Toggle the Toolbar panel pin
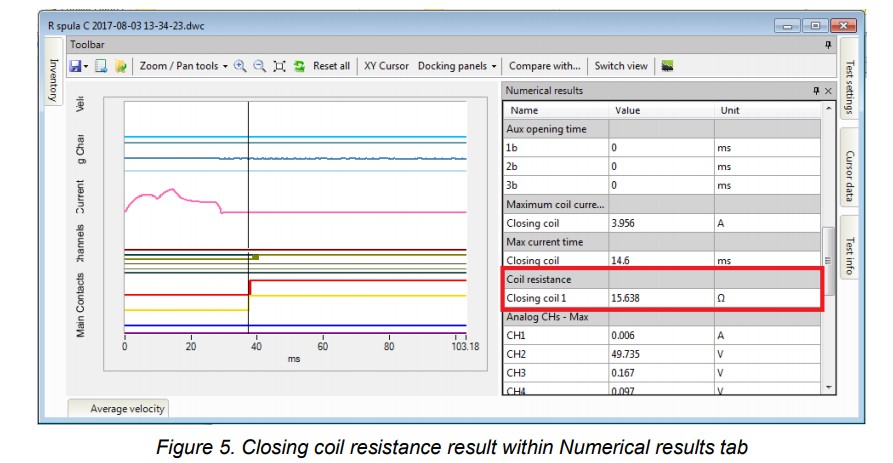Image resolution: width=893 pixels, height=463 pixels. [x=827, y=45]
